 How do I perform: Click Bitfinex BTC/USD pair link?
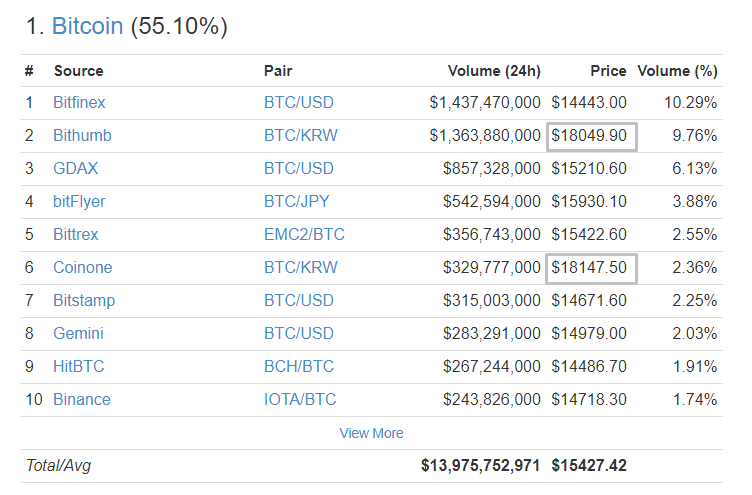(299, 102)
